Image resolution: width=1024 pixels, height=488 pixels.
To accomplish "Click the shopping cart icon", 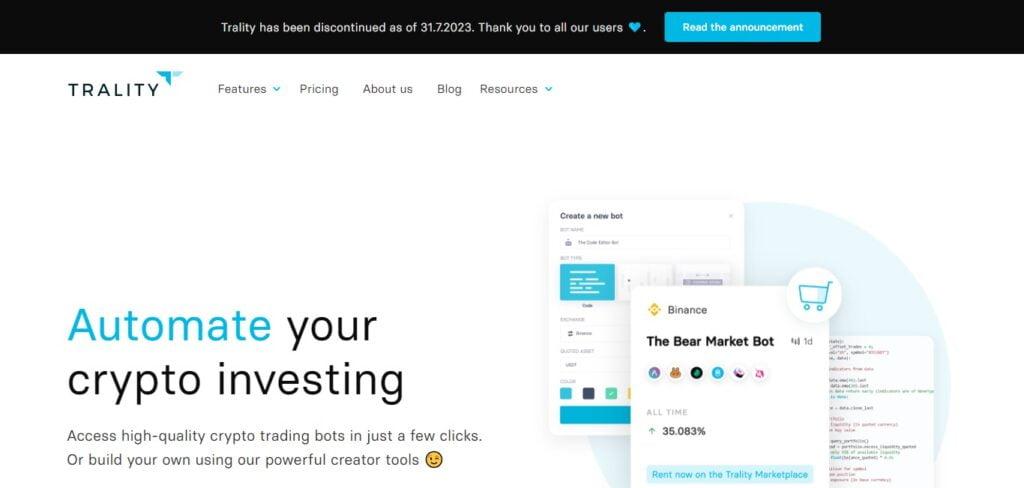I will (814, 296).
